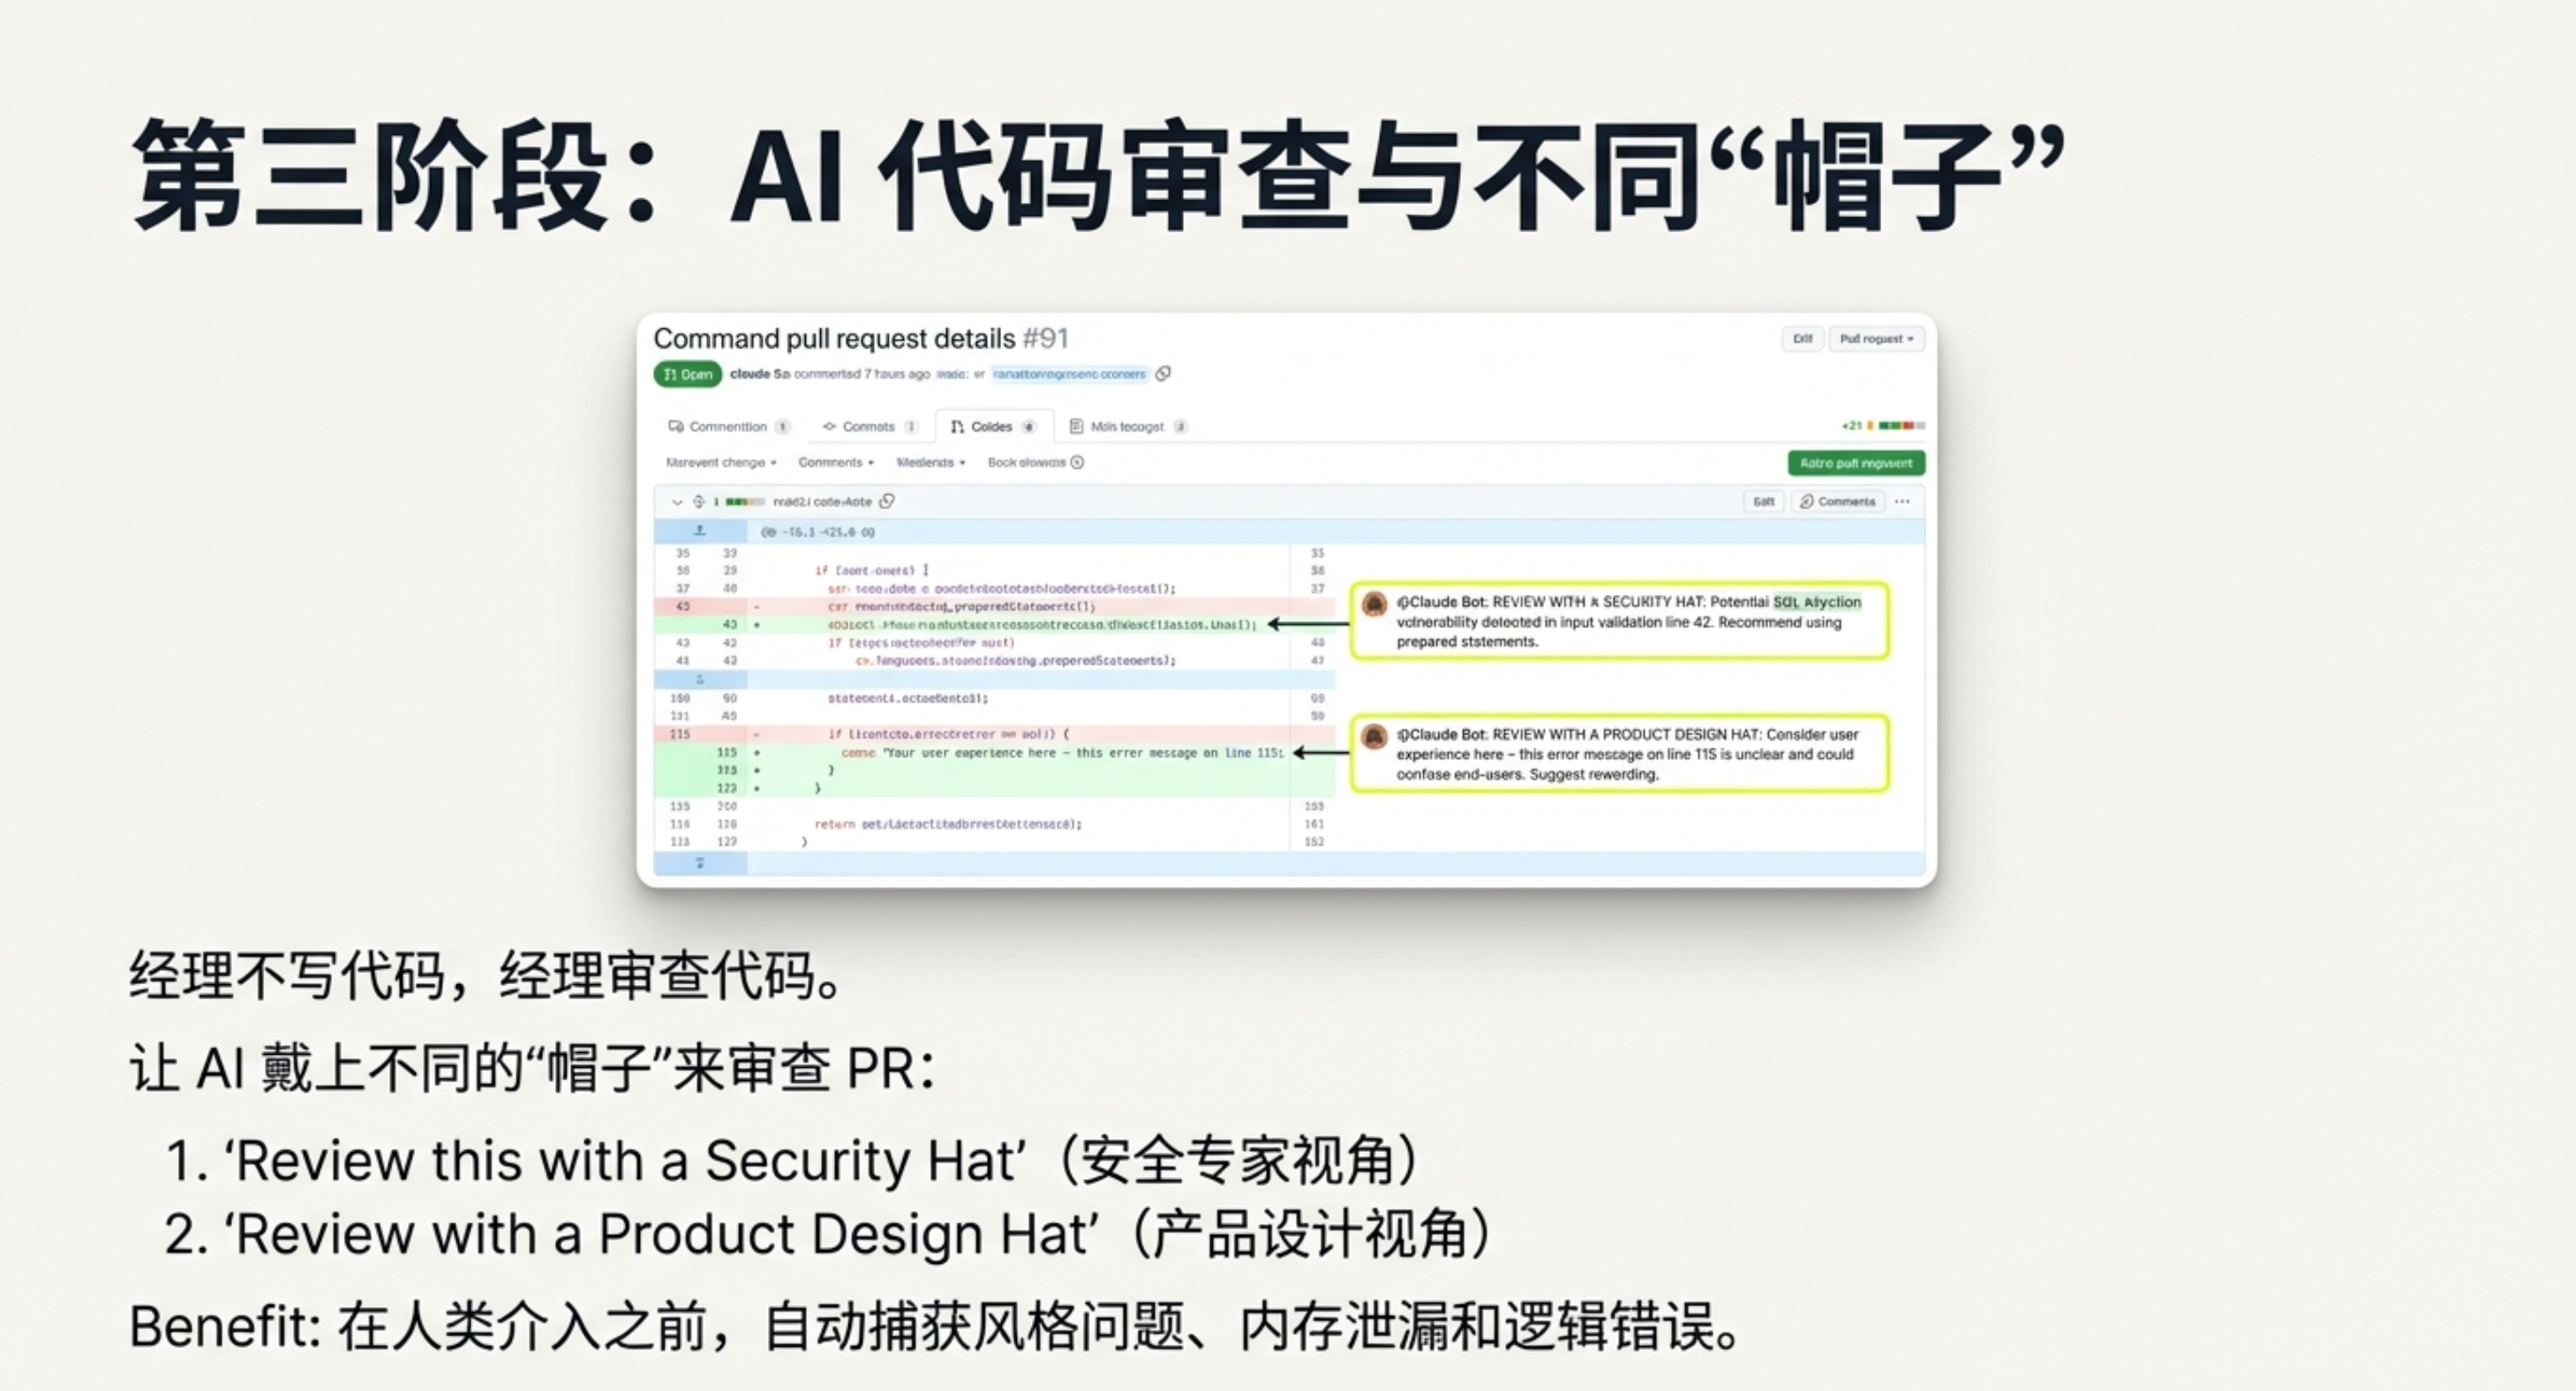2576x1391 pixels.
Task: Click the highlighted branch name link
Action: [1068, 374]
